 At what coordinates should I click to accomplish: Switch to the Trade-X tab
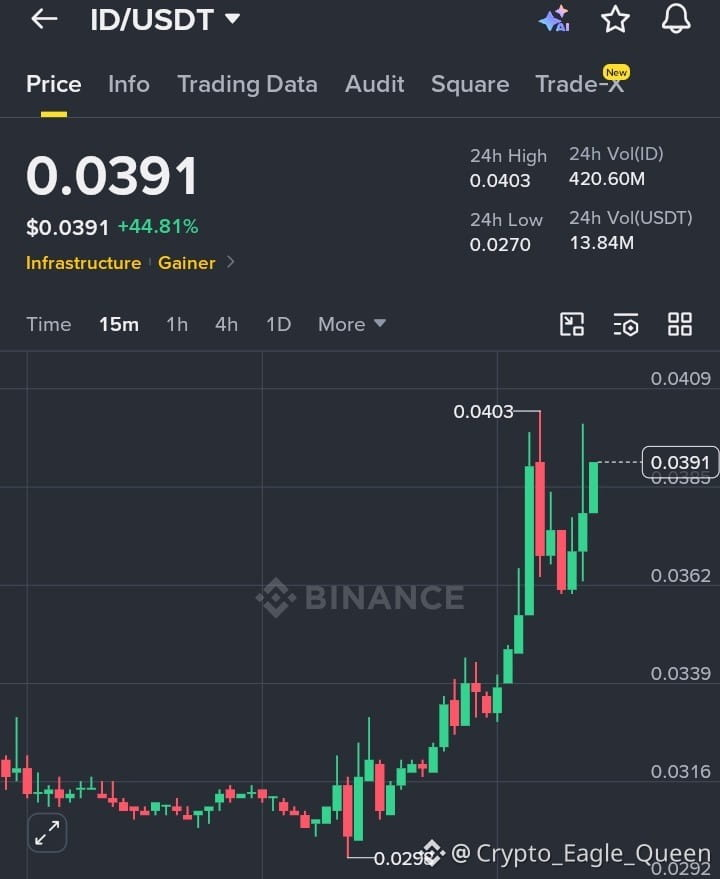[579, 84]
